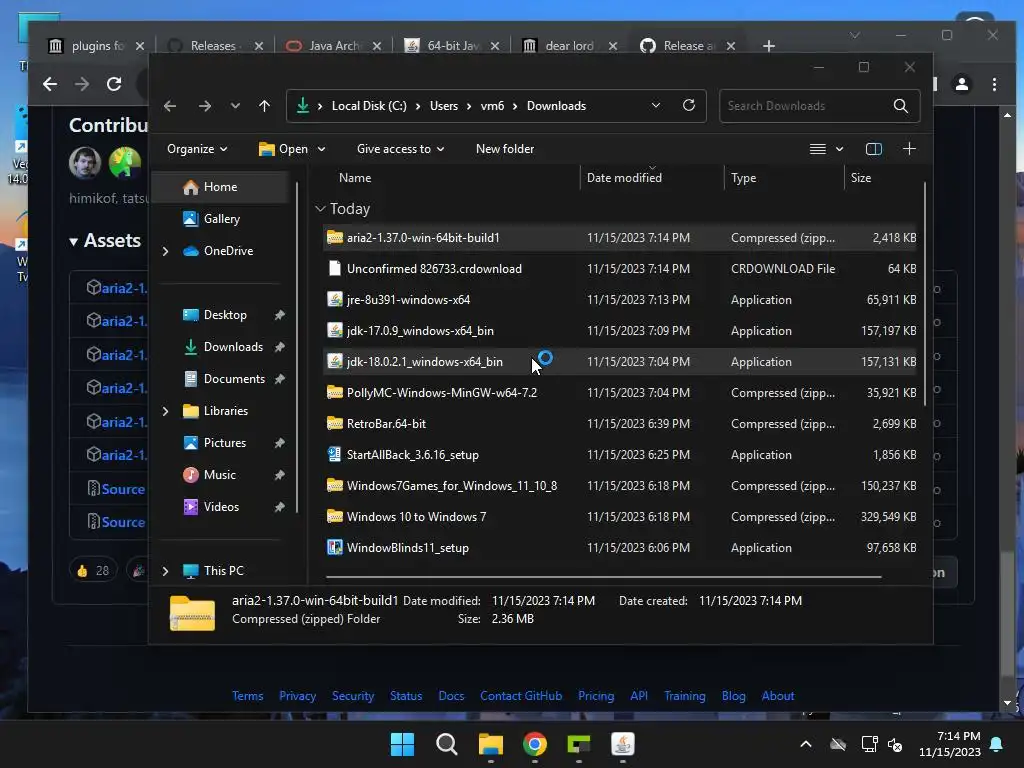The height and width of the screenshot is (768, 1024).
Task: Open Videos quick access folder
Action: (221, 507)
